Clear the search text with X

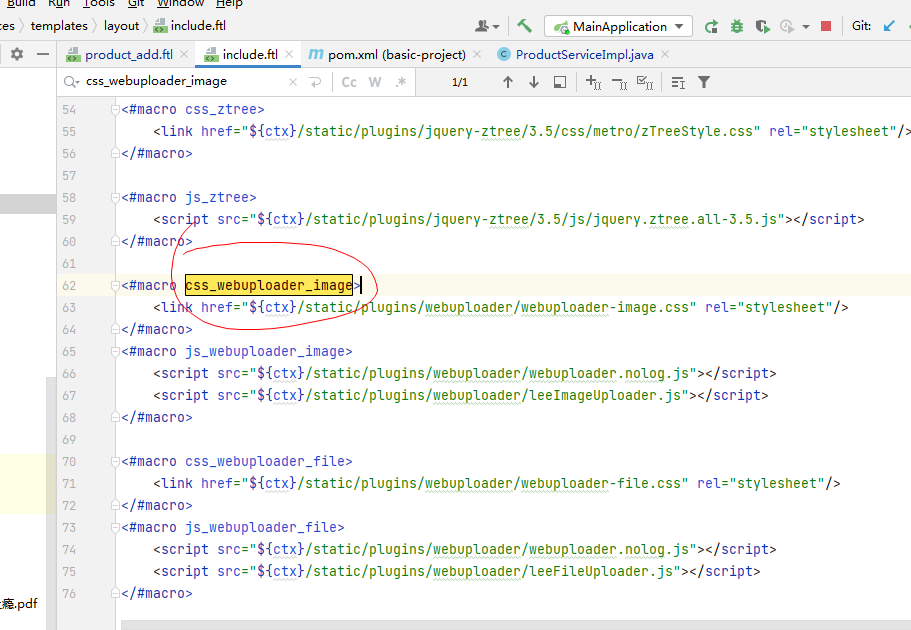293,82
